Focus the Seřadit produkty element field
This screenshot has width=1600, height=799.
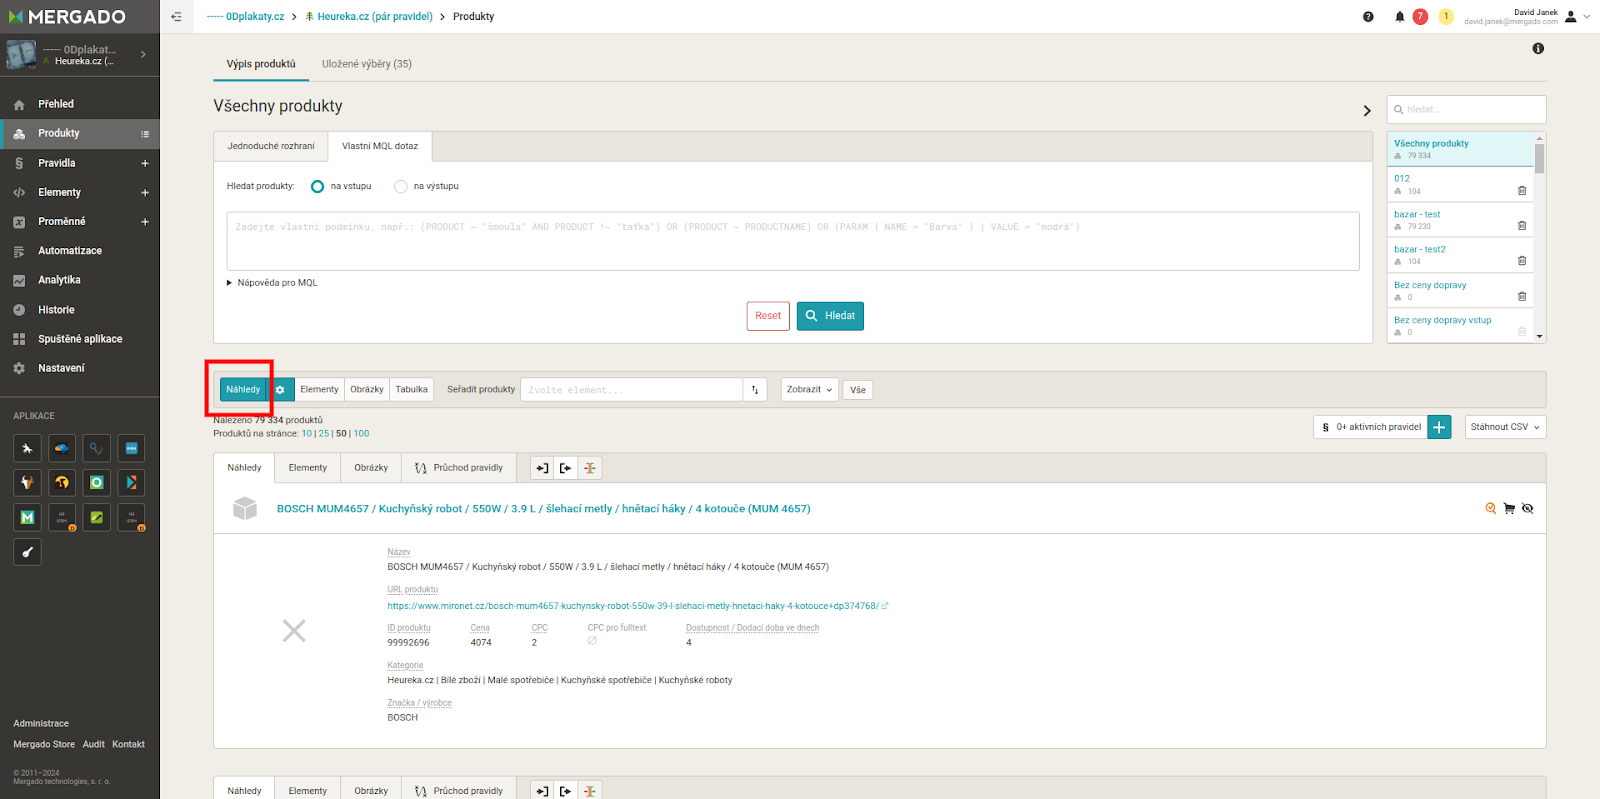631,390
